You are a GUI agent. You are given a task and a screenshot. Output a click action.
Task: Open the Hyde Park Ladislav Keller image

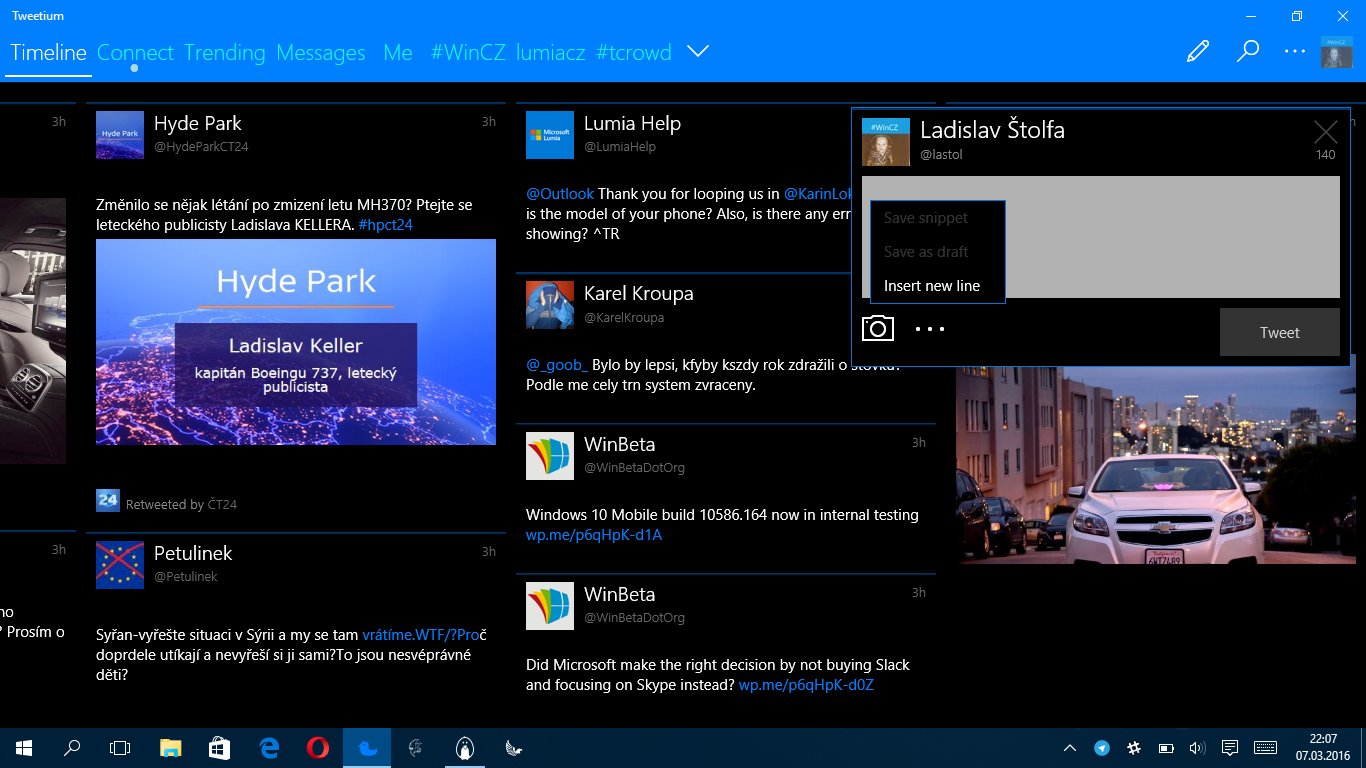point(296,342)
